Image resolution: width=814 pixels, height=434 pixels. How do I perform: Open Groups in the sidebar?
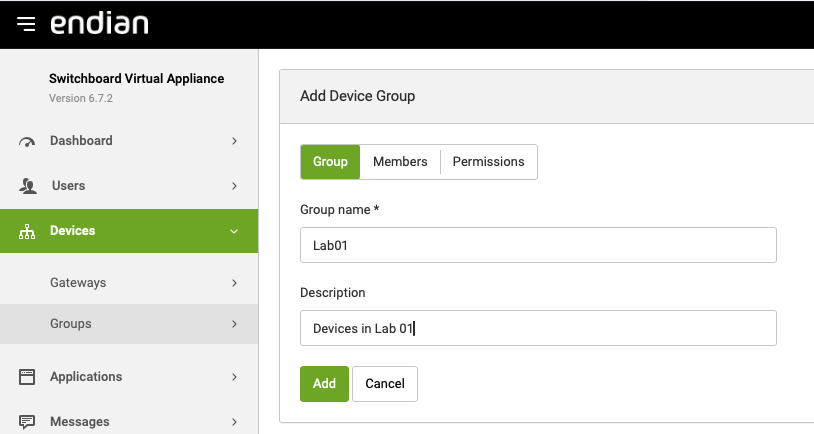(71, 324)
